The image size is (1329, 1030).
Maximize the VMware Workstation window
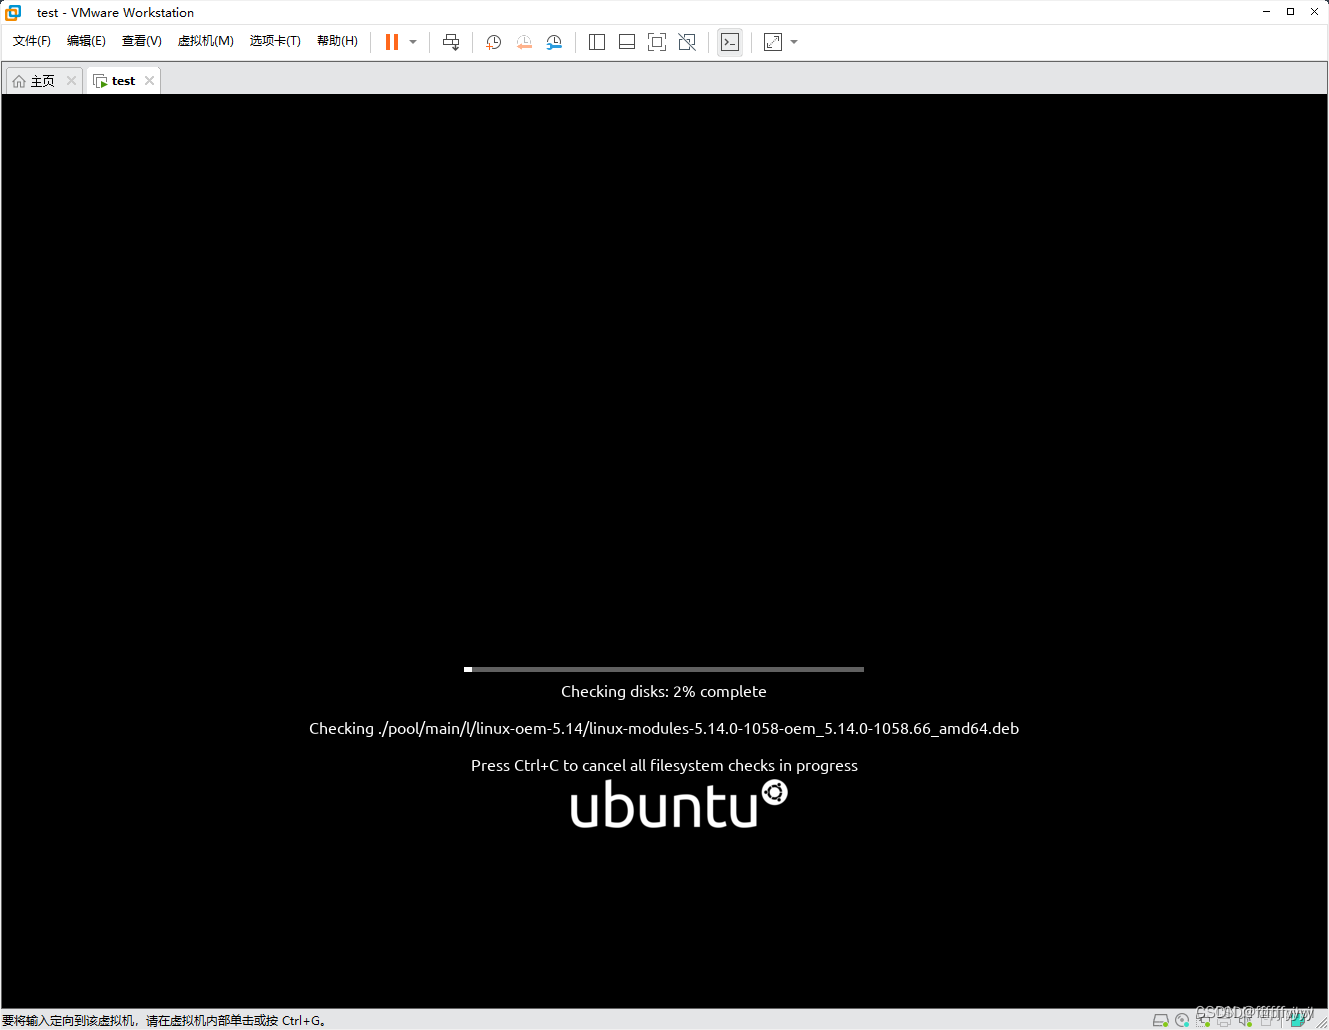1290,12
